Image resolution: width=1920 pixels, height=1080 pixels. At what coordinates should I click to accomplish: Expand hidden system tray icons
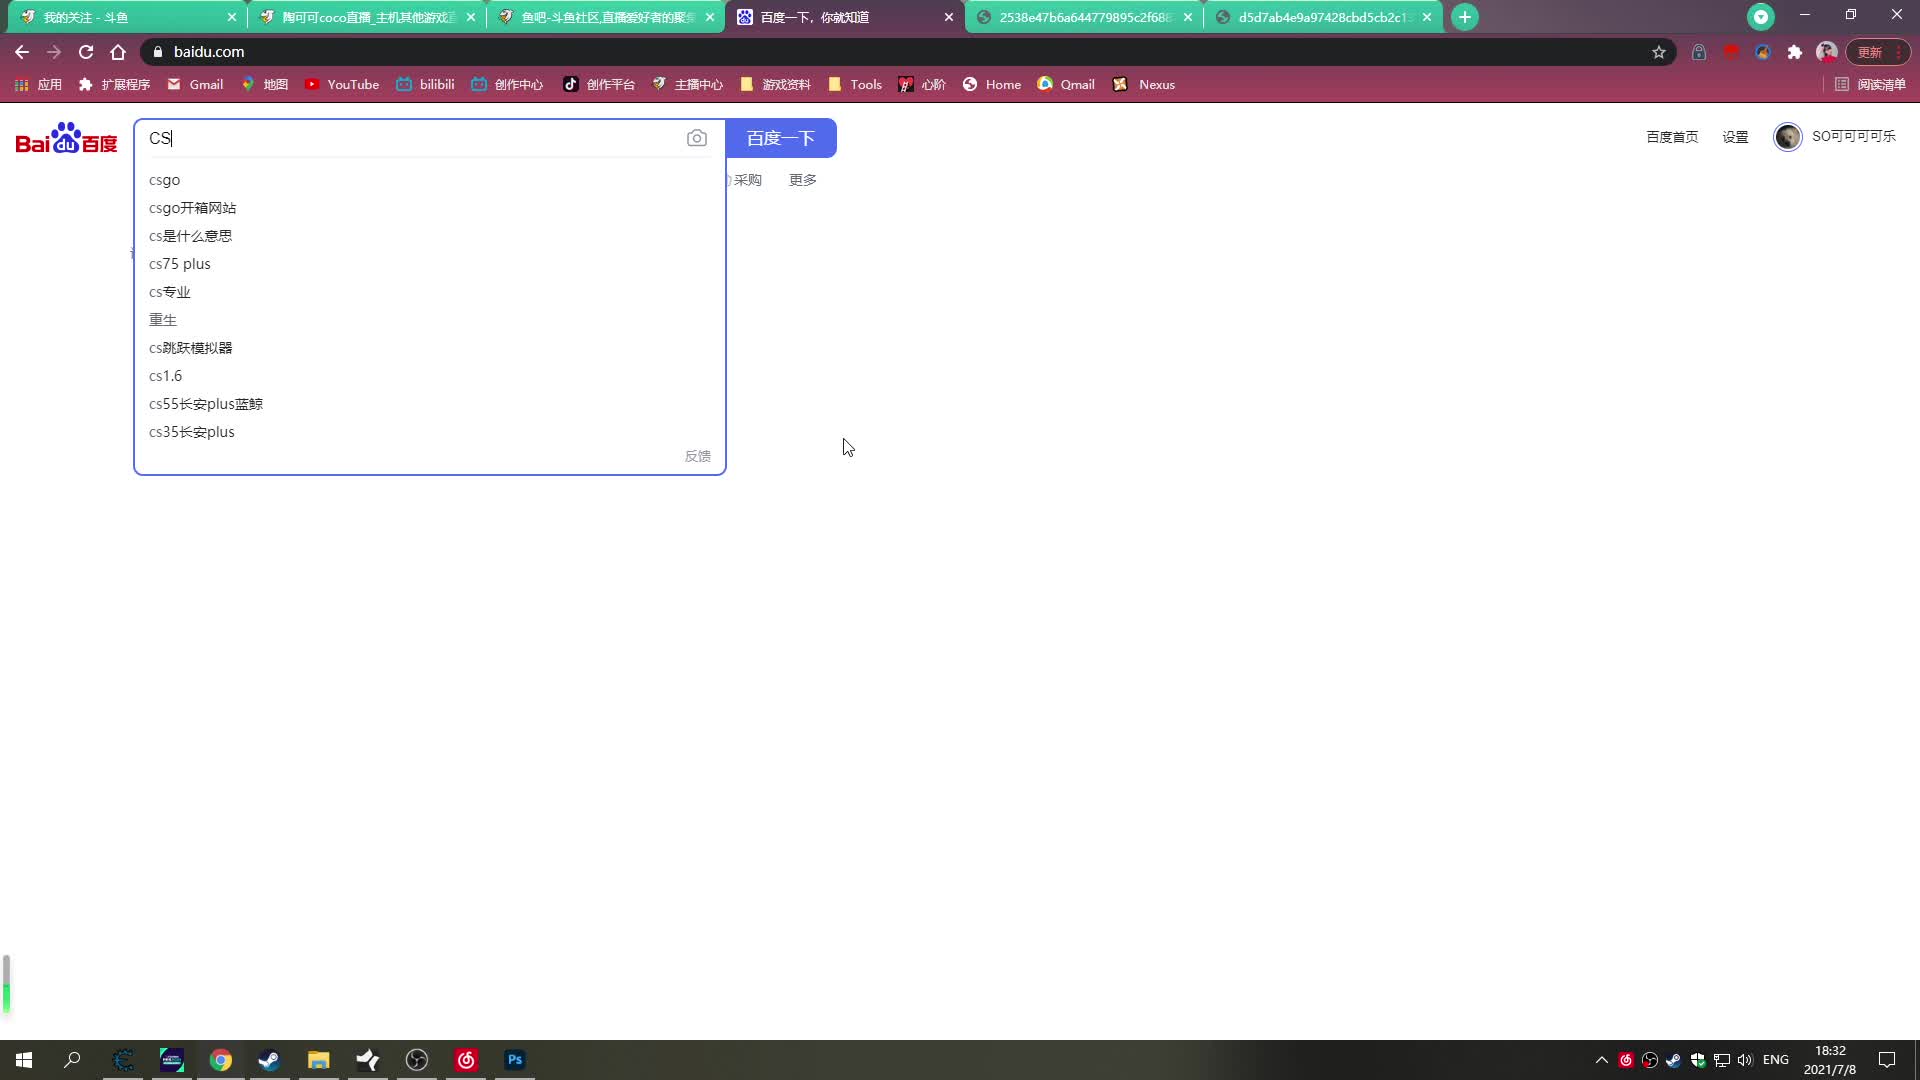[x=1601, y=1060]
